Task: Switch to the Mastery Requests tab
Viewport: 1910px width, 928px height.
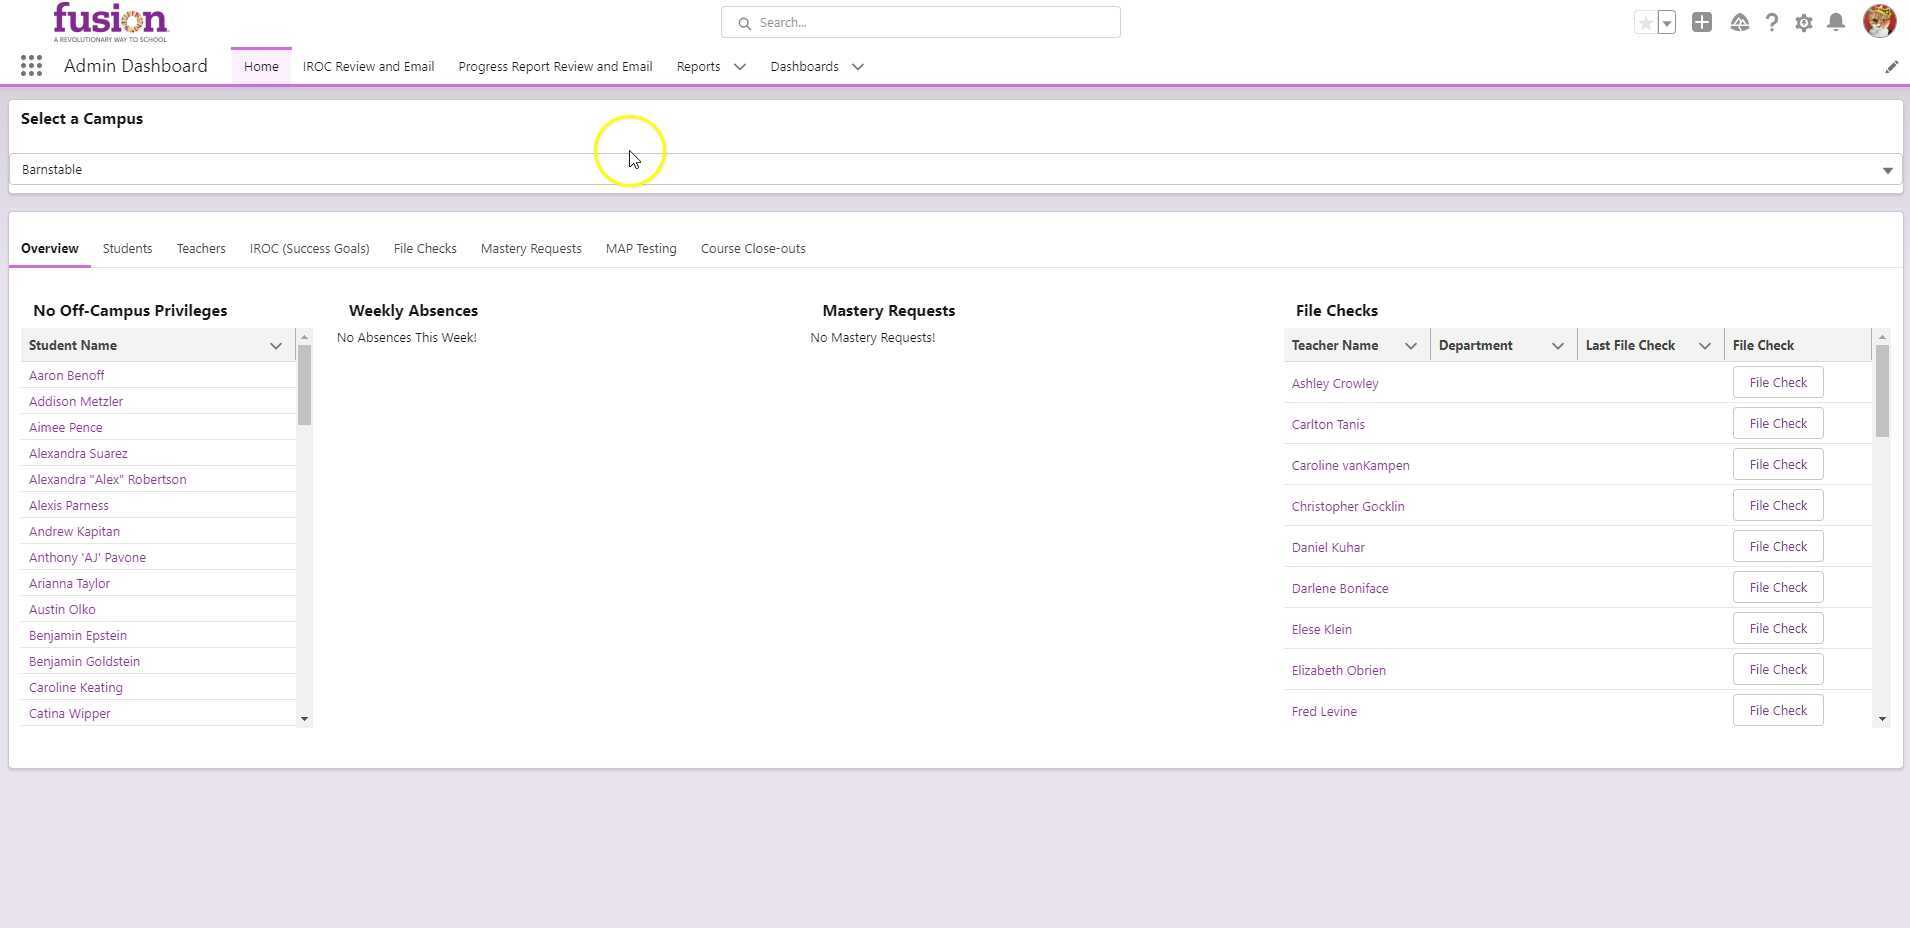Action: [x=530, y=249]
